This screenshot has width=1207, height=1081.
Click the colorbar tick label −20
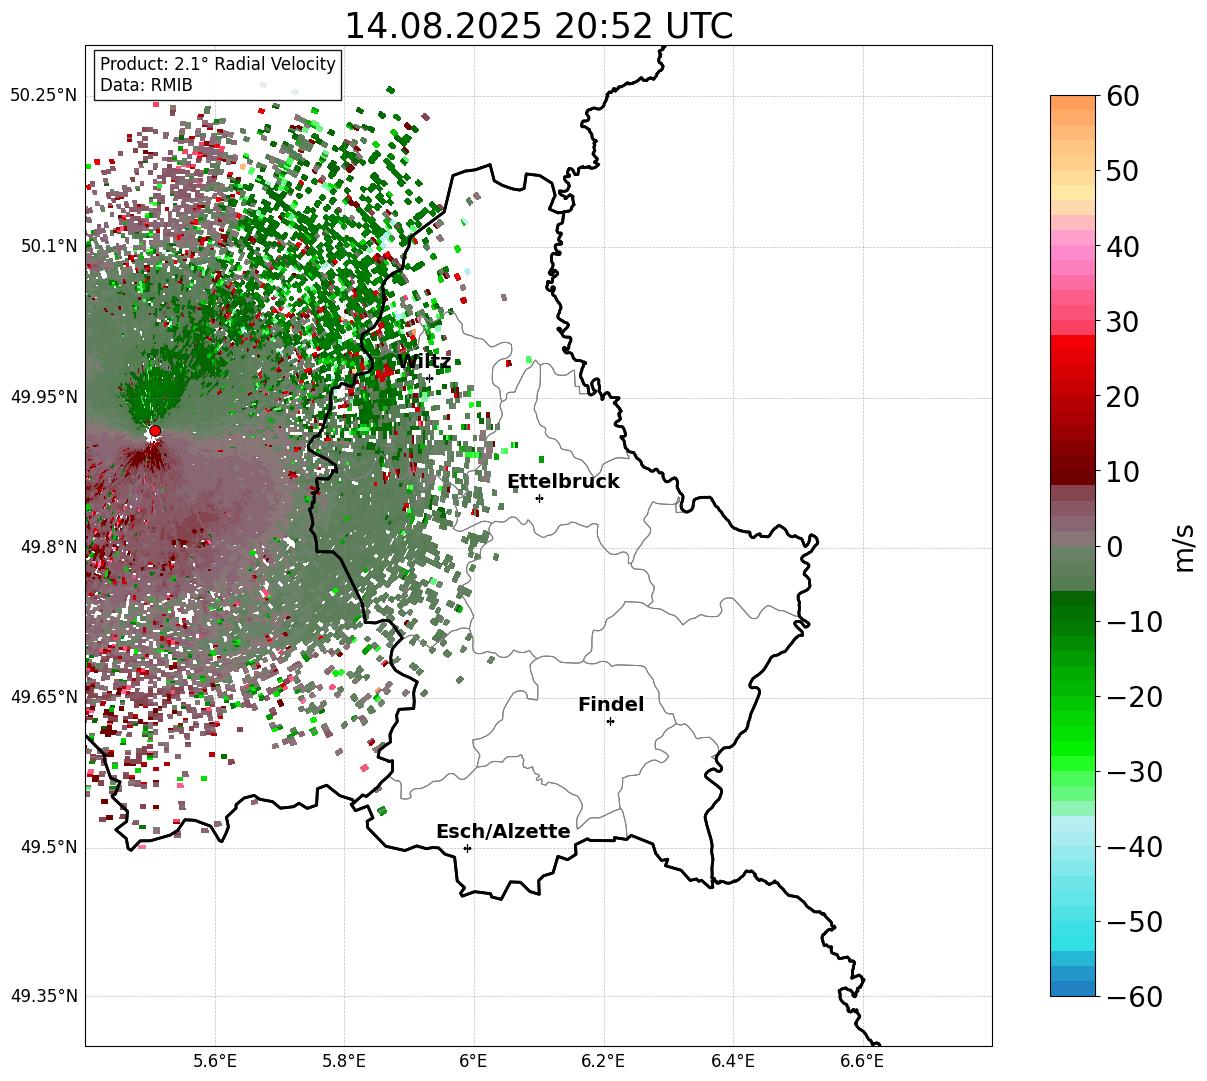point(1134,697)
